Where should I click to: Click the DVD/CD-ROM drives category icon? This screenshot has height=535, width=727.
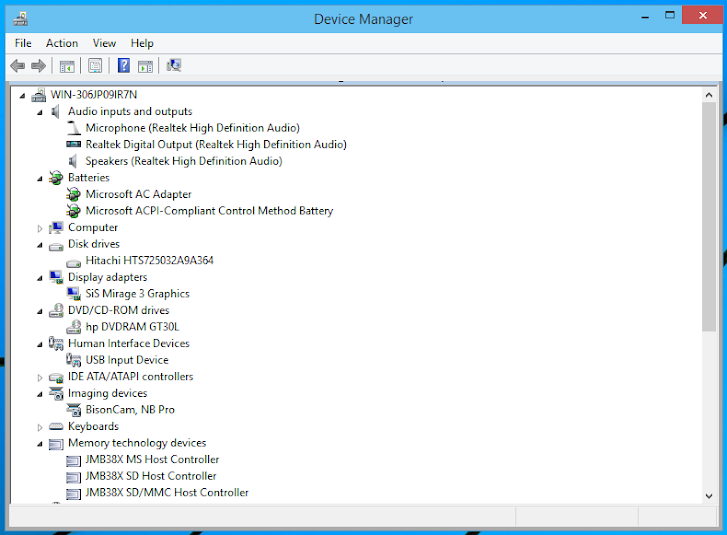(56, 310)
